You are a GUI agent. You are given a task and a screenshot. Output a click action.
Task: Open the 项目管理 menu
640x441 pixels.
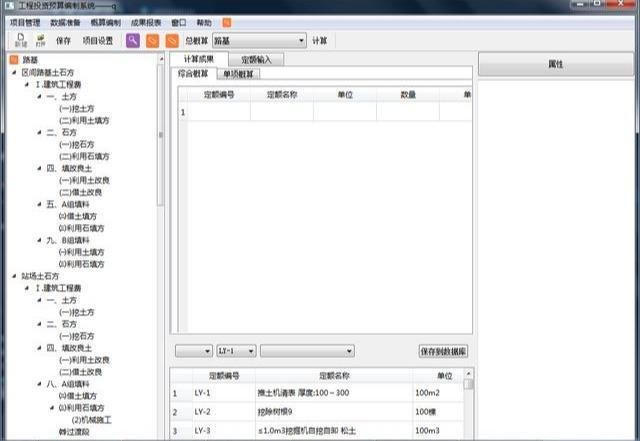point(25,22)
